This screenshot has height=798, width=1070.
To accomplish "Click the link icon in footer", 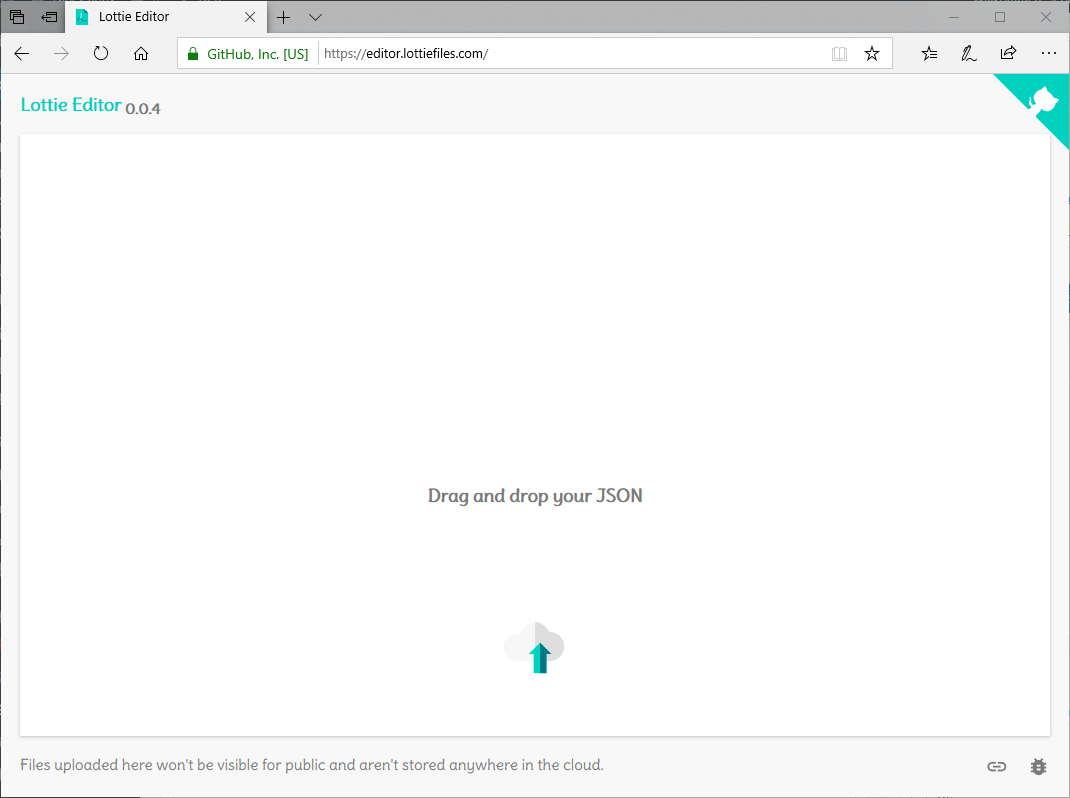I will 996,767.
